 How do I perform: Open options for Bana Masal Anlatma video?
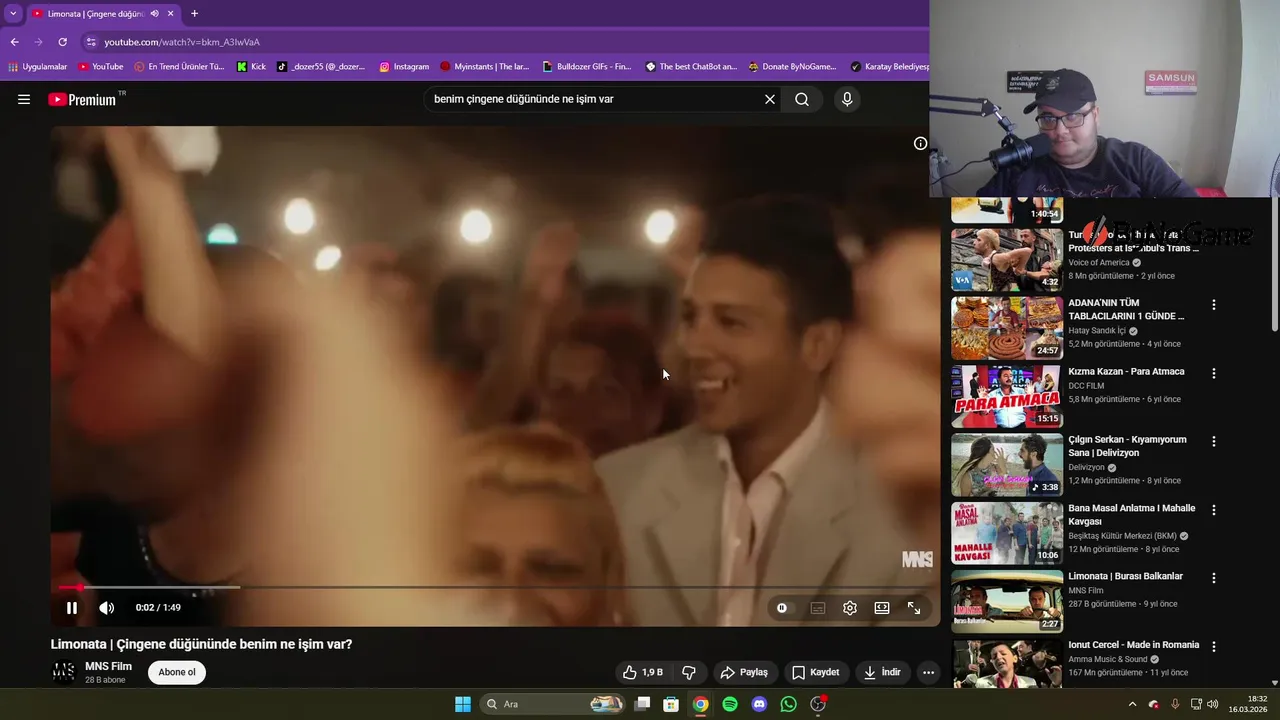[1214, 510]
